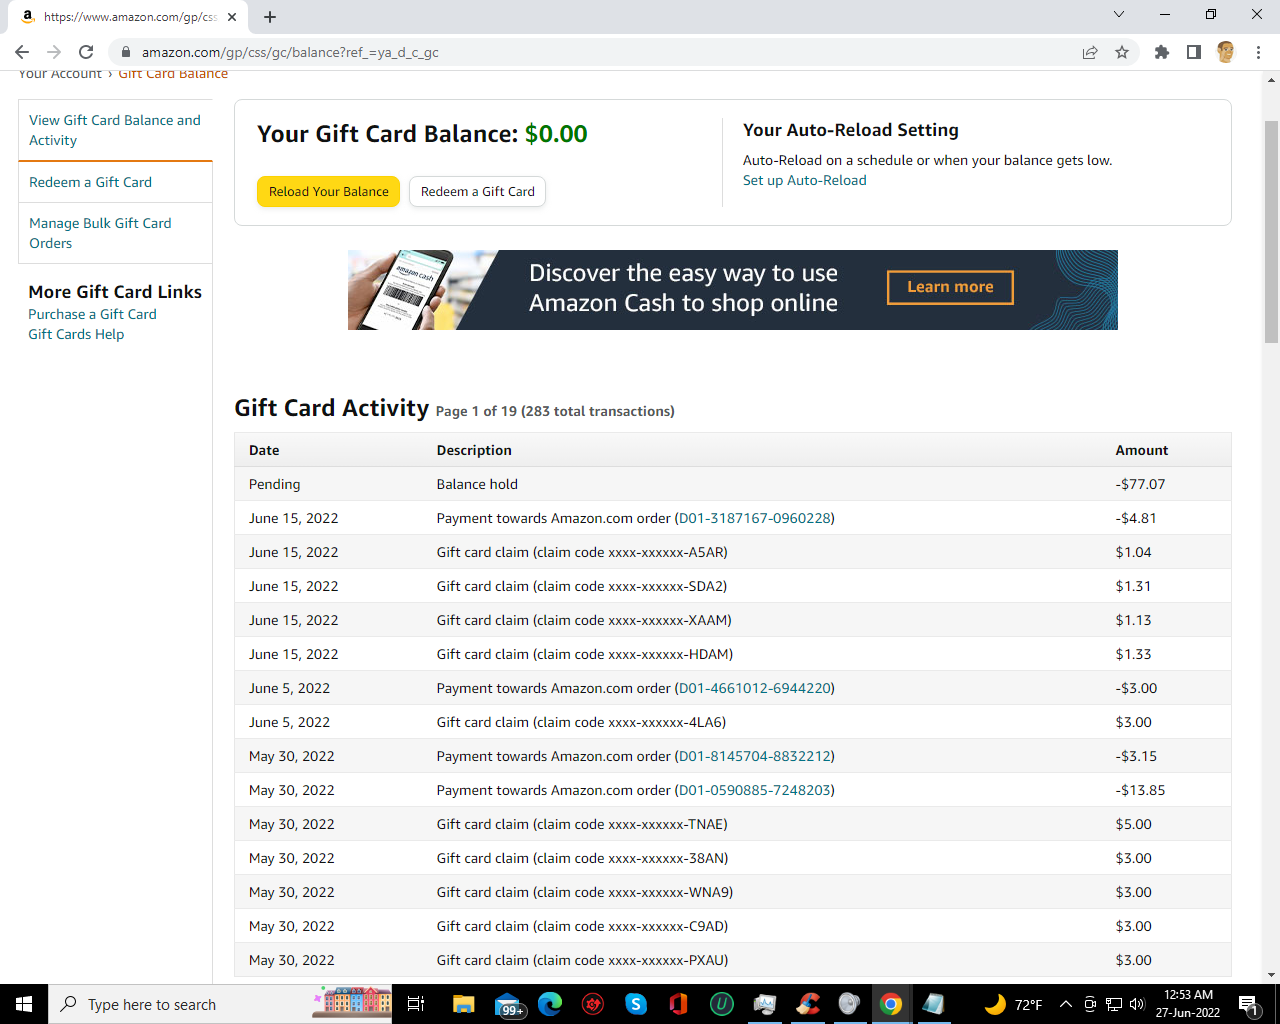Switch to Chrome in taskbar
The image size is (1280, 1024).
pos(890,1004)
